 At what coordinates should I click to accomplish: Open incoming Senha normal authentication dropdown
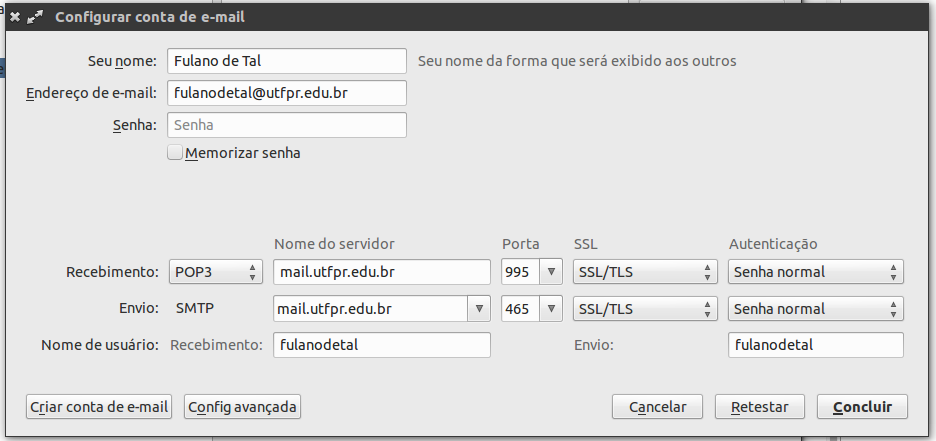click(816, 272)
